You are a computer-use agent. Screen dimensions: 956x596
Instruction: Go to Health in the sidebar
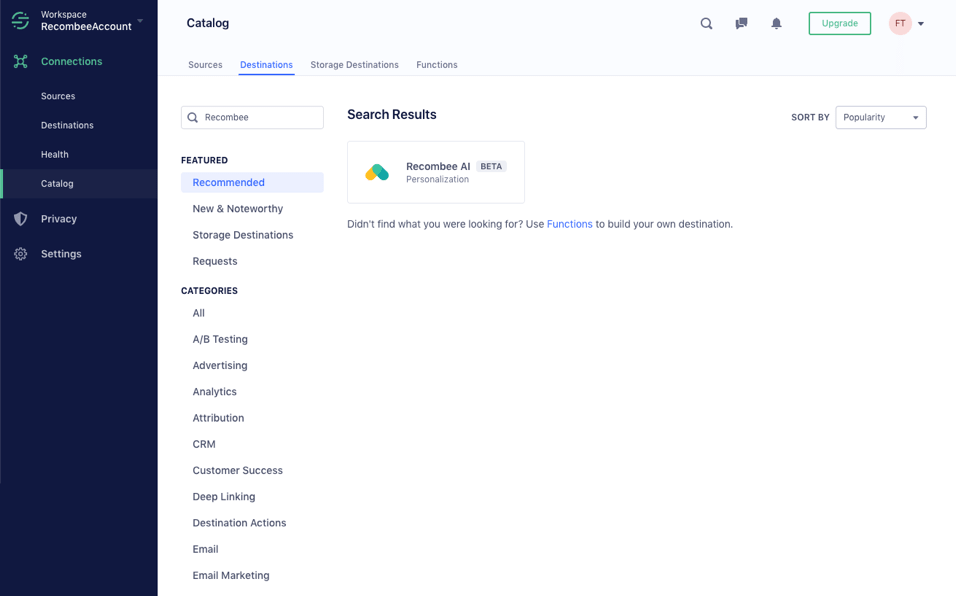[55, 154]
